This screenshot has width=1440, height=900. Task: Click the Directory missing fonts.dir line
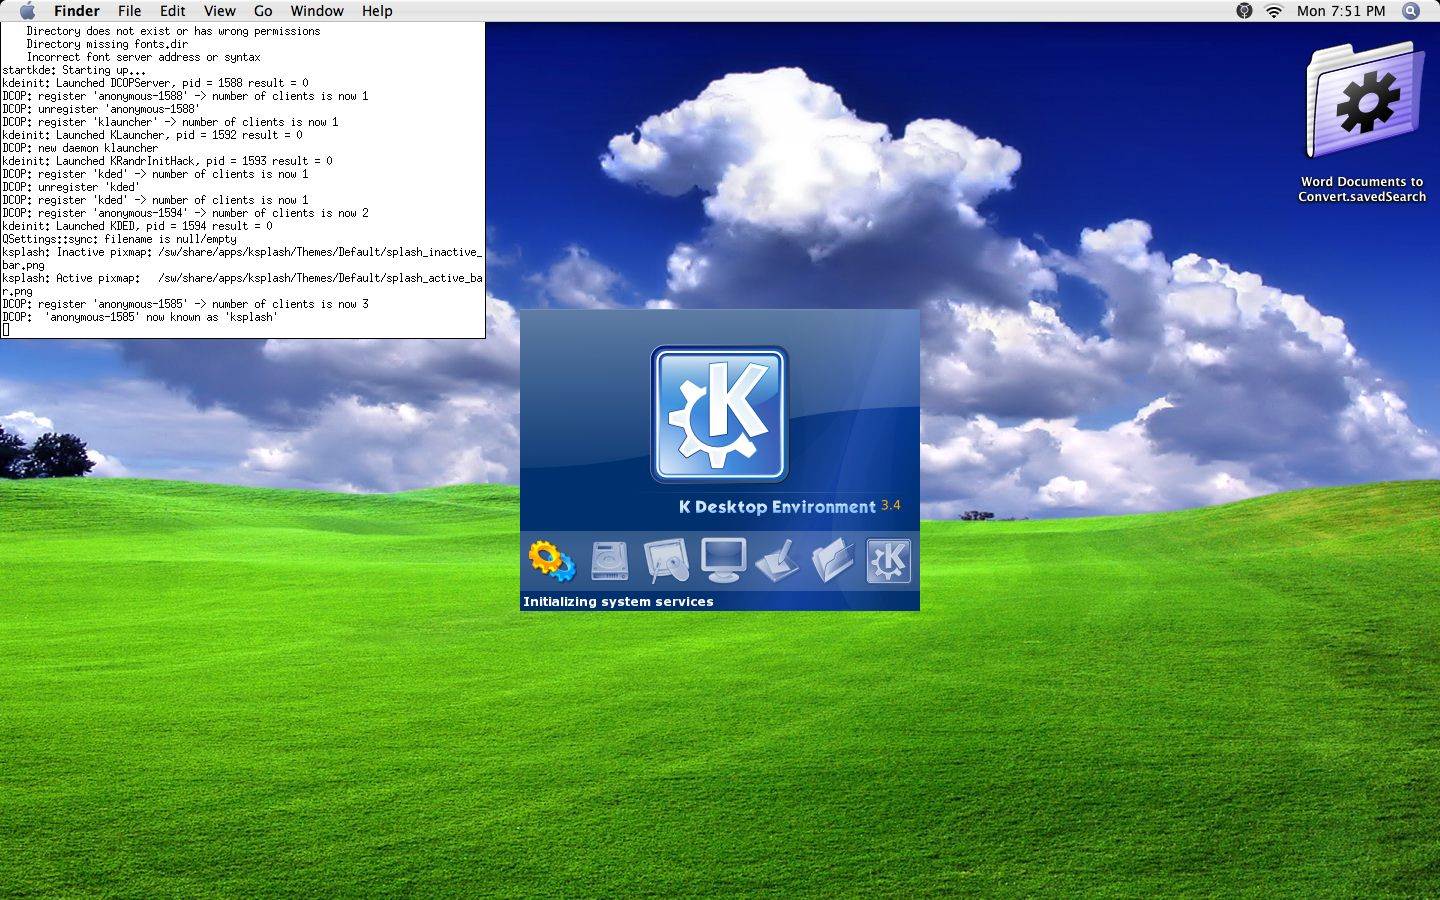tap(107, 44)
